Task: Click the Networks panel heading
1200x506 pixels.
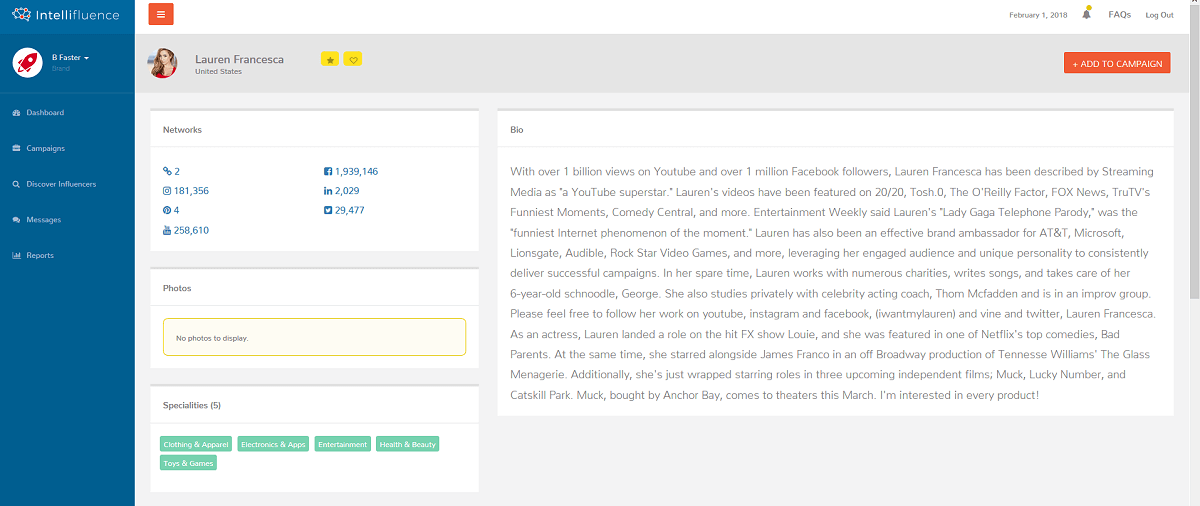Action: point(182,130)
